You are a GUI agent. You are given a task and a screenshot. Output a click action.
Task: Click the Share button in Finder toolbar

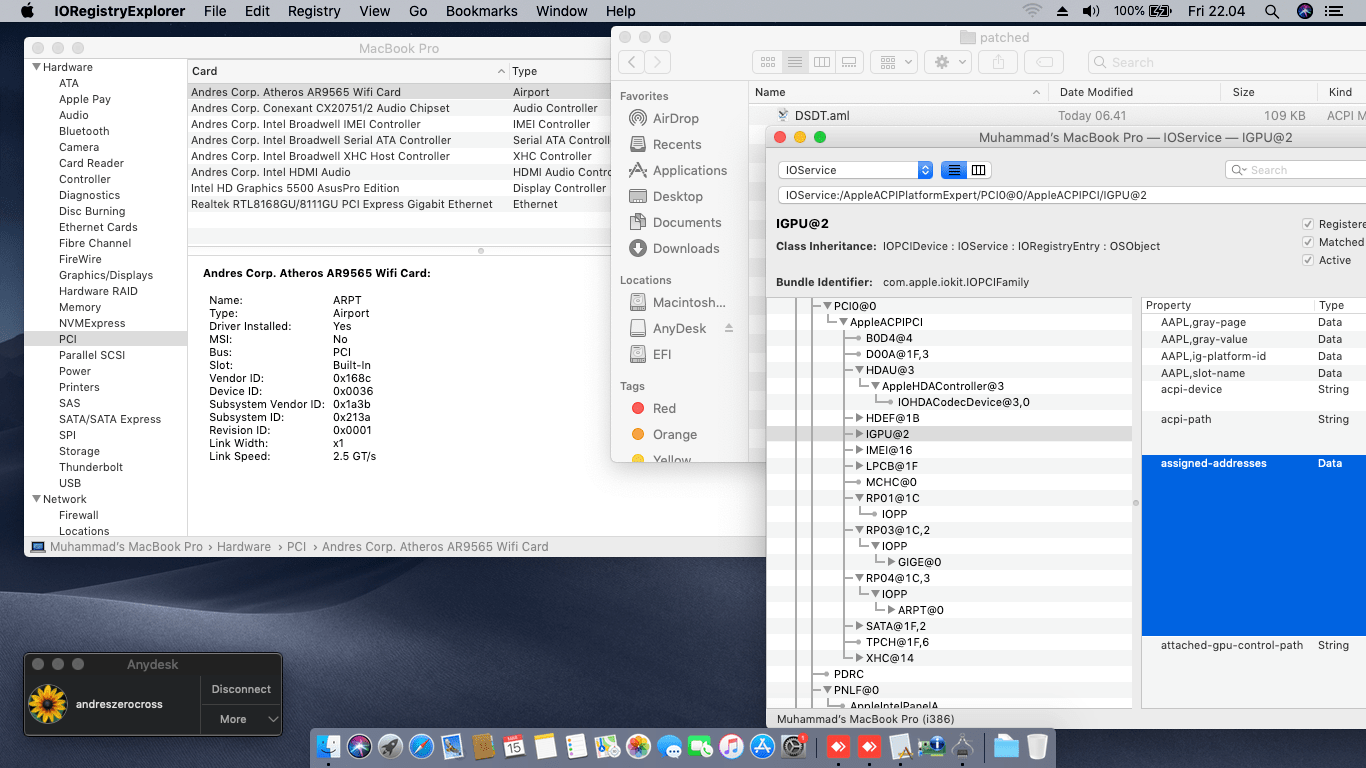(x=998, y=62)
